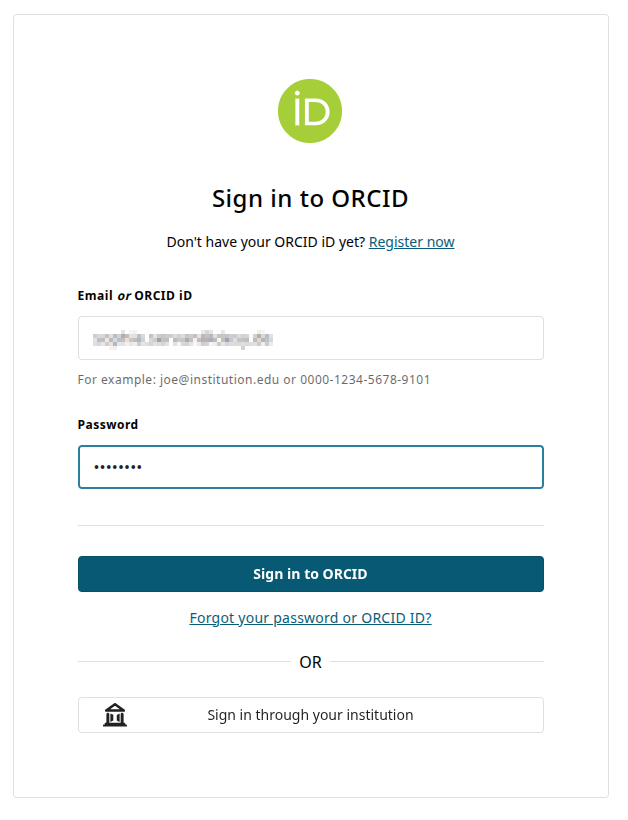Viewport: 628px width, 820px height.
Task: Click the Don't have your ORCID iD yet text
Action: [265, 242]
